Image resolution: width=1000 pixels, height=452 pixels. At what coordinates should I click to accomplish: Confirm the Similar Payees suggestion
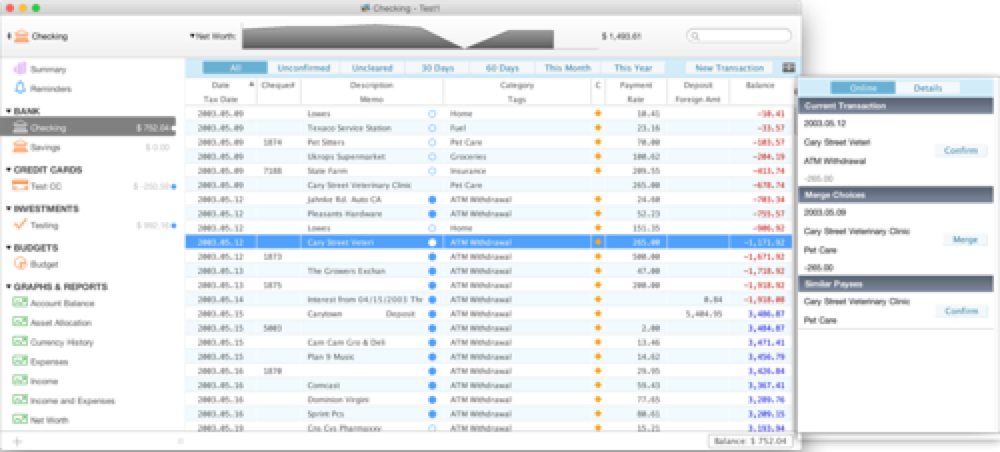pos(961,311)
